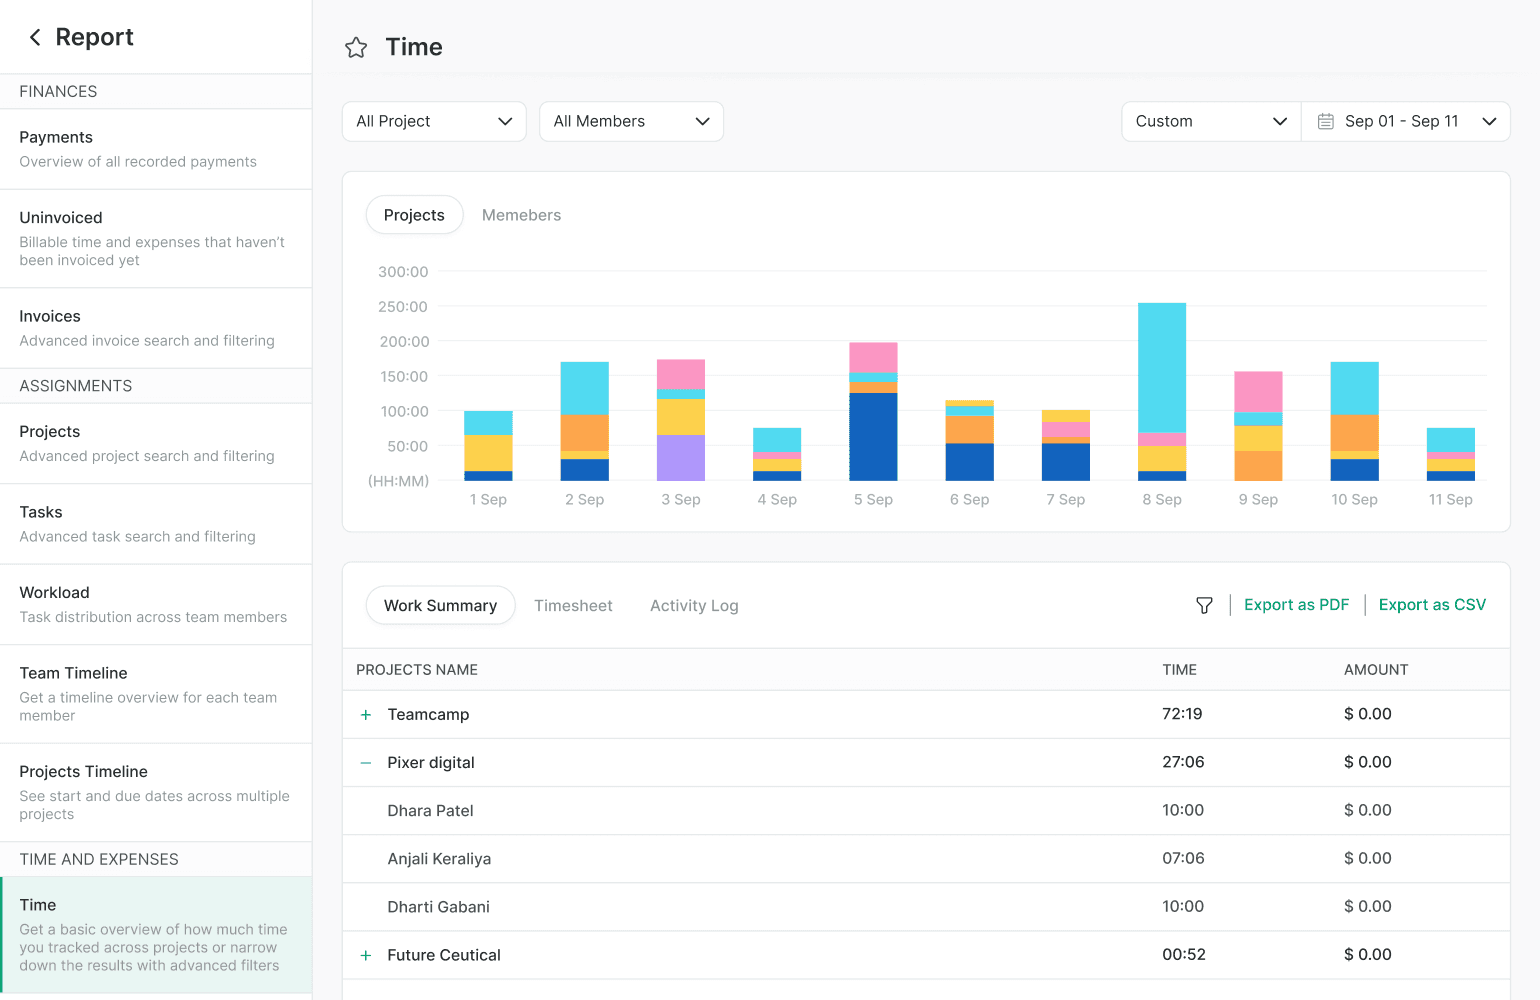Image resolution: width=1540 pixels, height=1000 pixels.
Task: Click the tall cyan segment on 8 Sep bar
Action: coord(1162,367)
